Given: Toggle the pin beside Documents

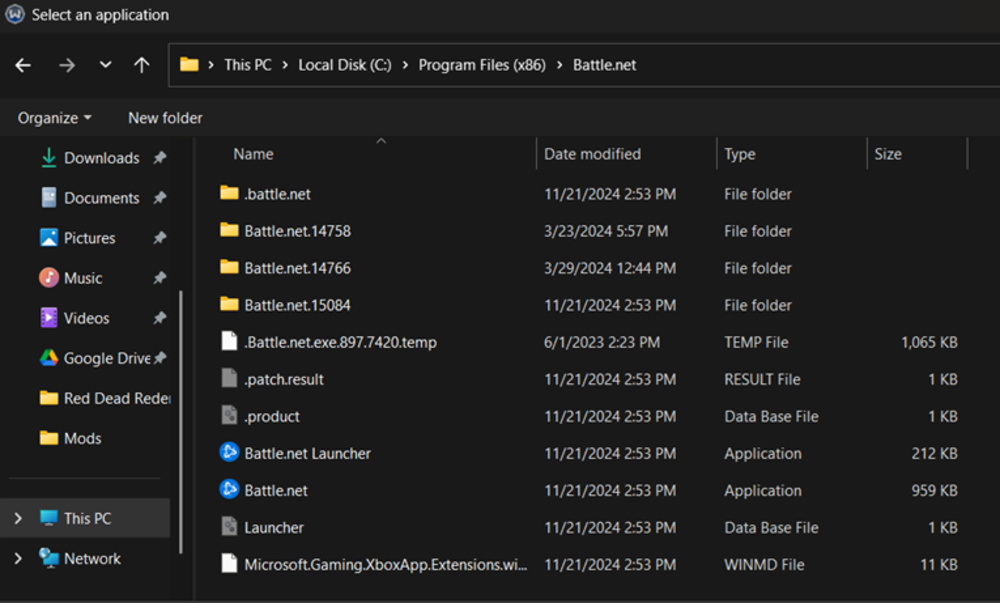Looking at the screenshot, I should tap(158, 198).
